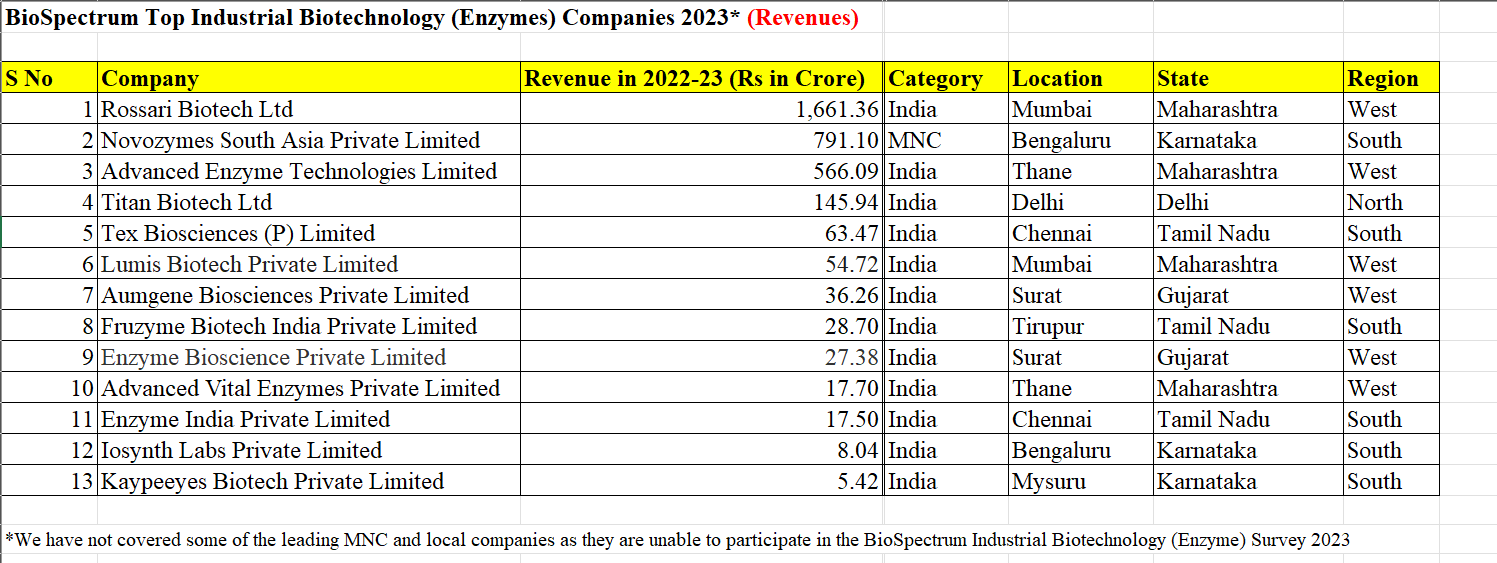Select the 'Mysuru' location cell
This screenshot has height=563, width=1497.
(1082, 481)
